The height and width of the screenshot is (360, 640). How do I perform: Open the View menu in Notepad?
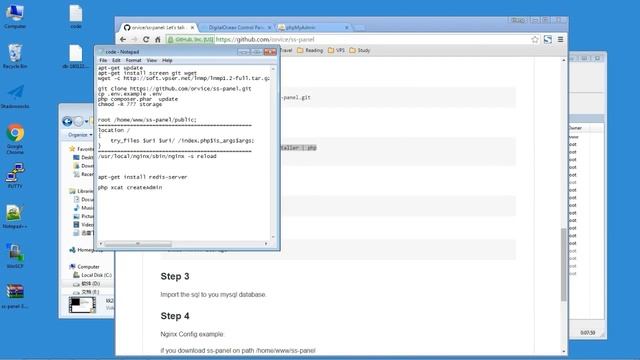[151, 60]
